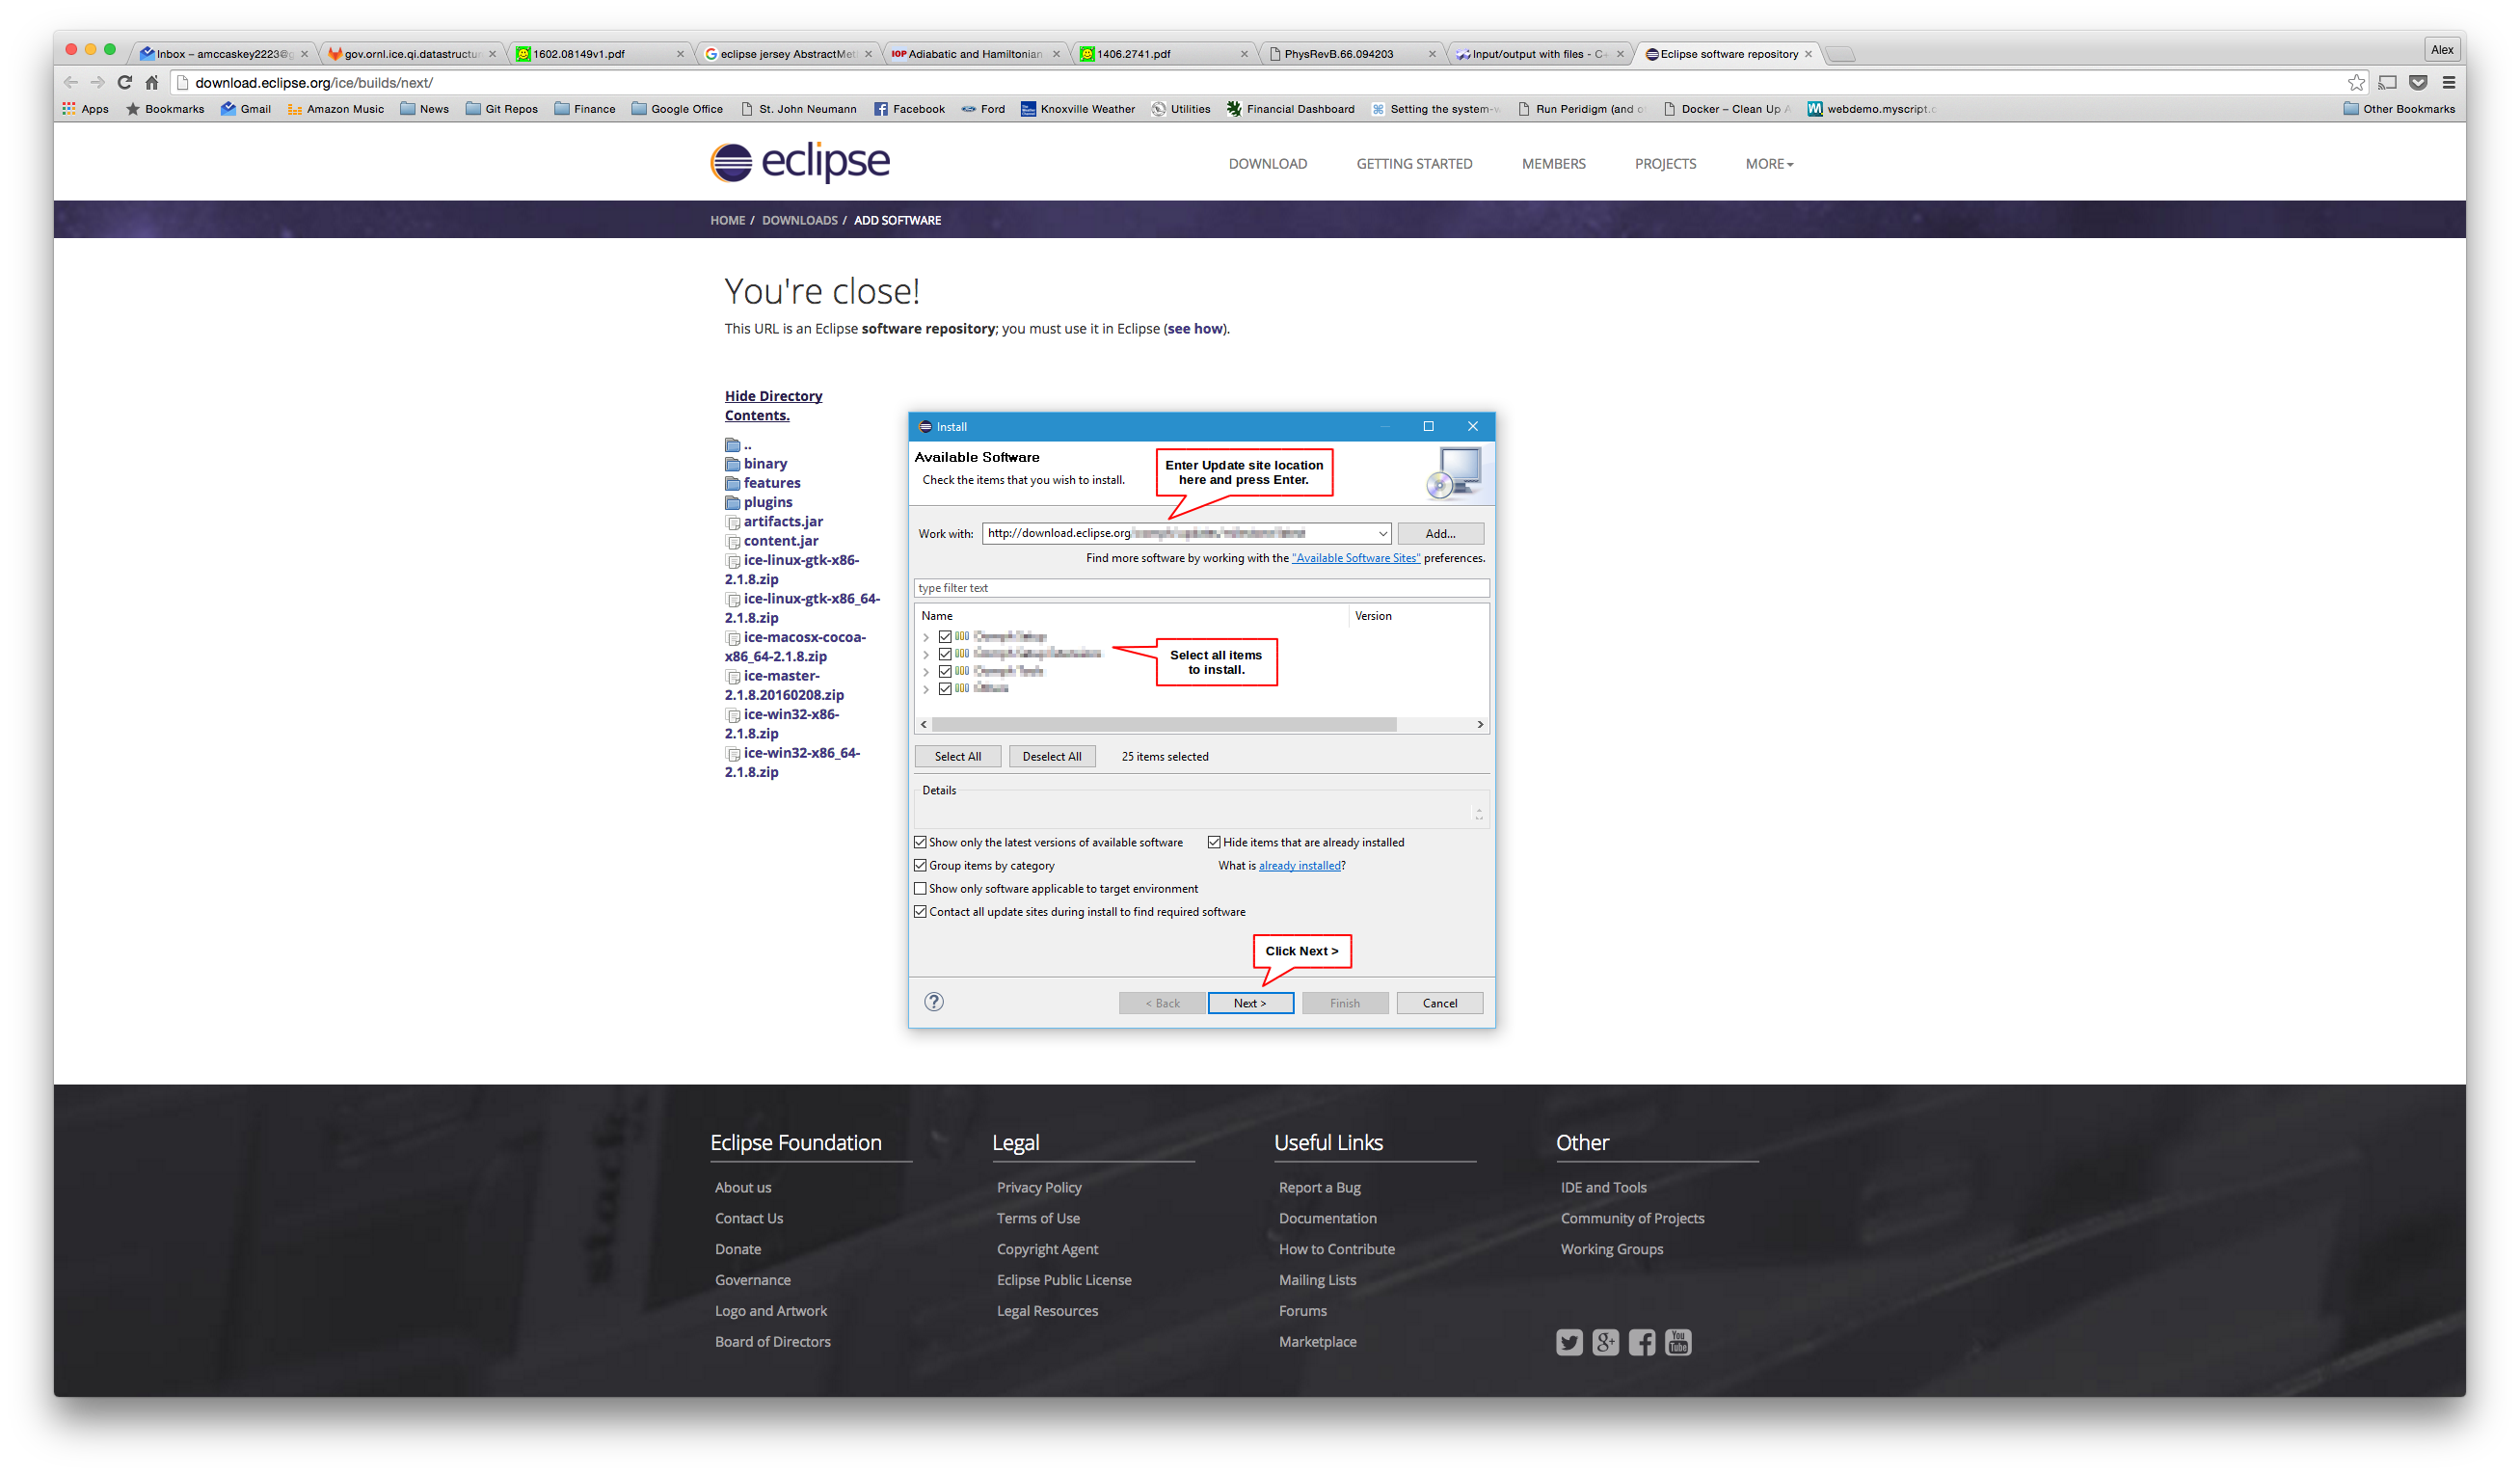The height and width of the screenshot is (1474, 2520).
Task: Enable 'Show only software applicable to target environment'
Action: (x=920, y=888)
